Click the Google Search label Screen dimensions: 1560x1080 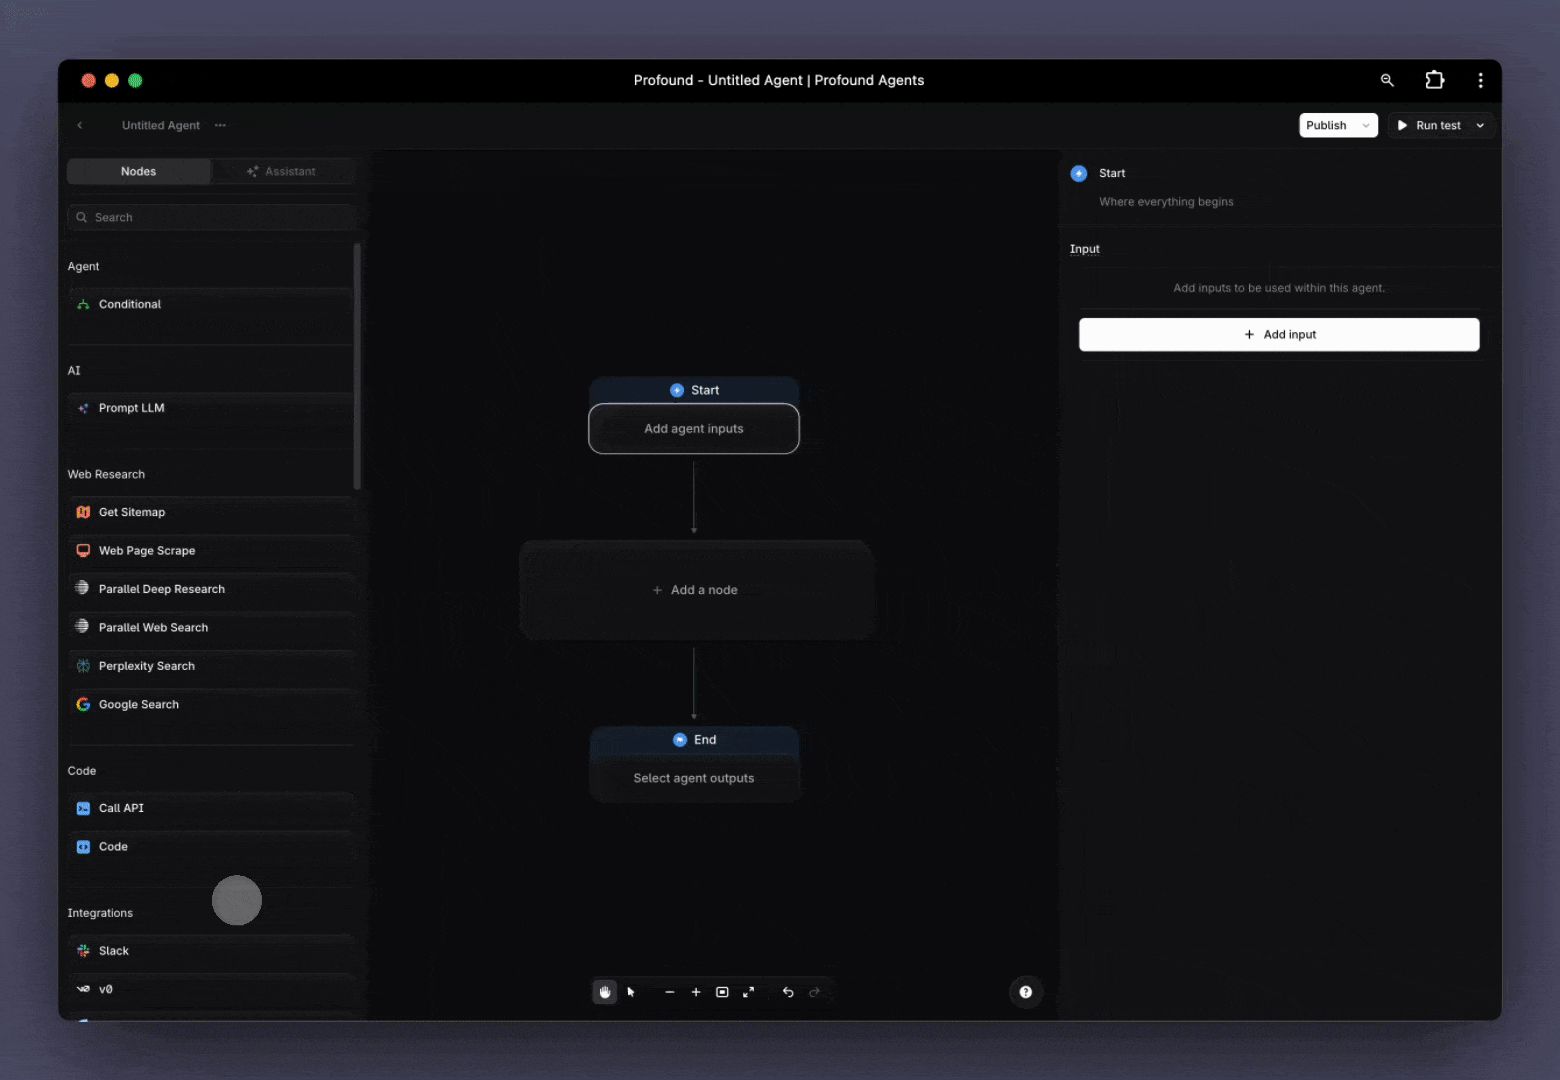(x=139, y=704)
